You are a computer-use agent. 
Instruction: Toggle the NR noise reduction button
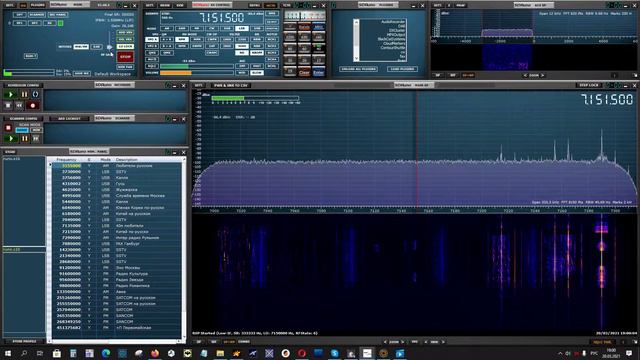click(242, 53)
